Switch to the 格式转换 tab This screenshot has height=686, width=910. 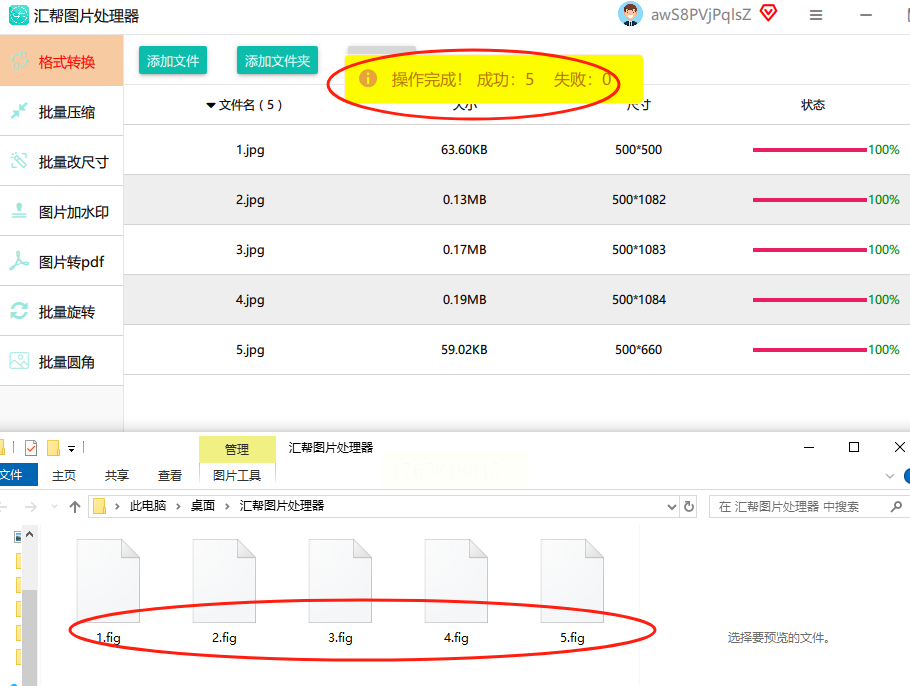[x=62, y=61]
